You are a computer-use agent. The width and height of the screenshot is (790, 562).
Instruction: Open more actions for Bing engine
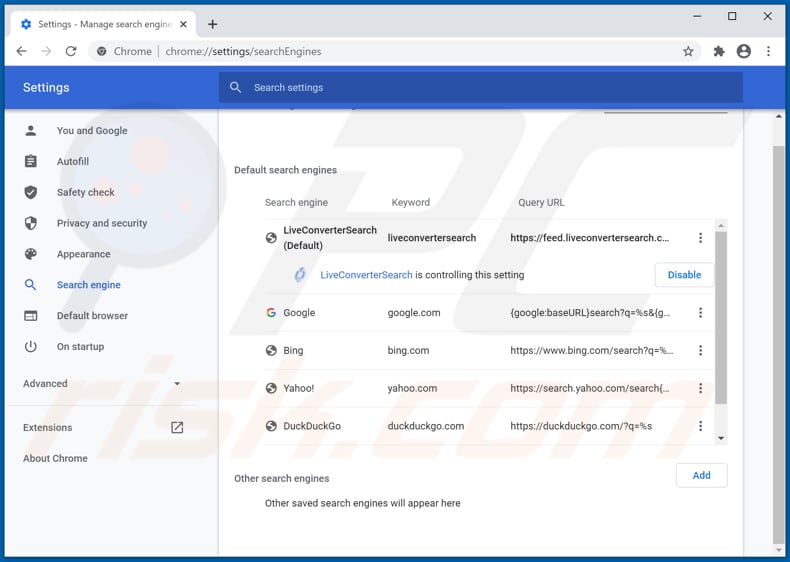click(x=700, y=350)
